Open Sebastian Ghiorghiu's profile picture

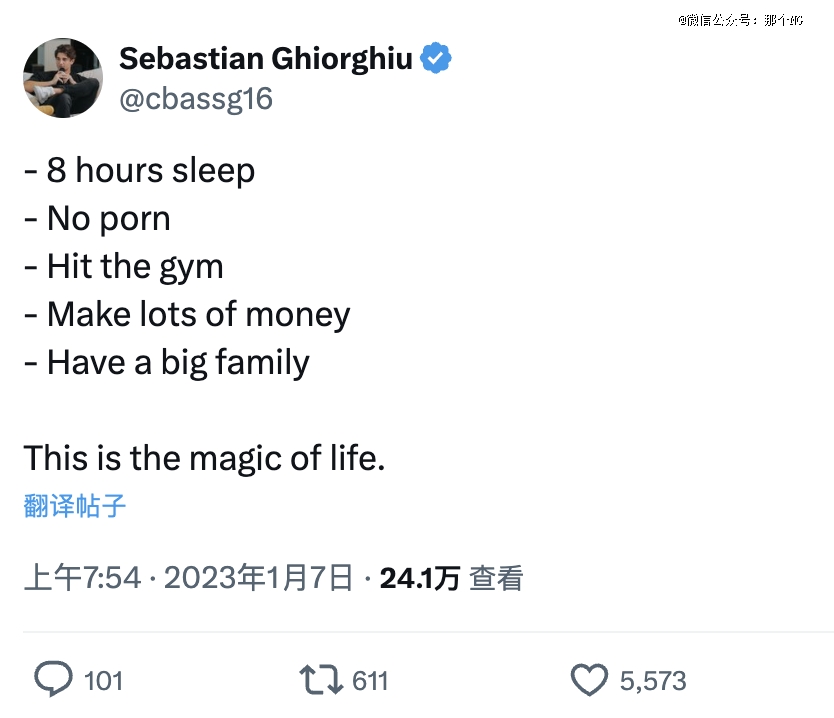point(63,78)
